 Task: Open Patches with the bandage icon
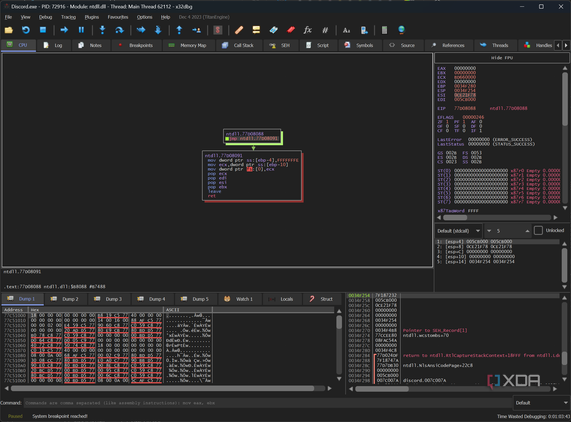tap(239, 30)
